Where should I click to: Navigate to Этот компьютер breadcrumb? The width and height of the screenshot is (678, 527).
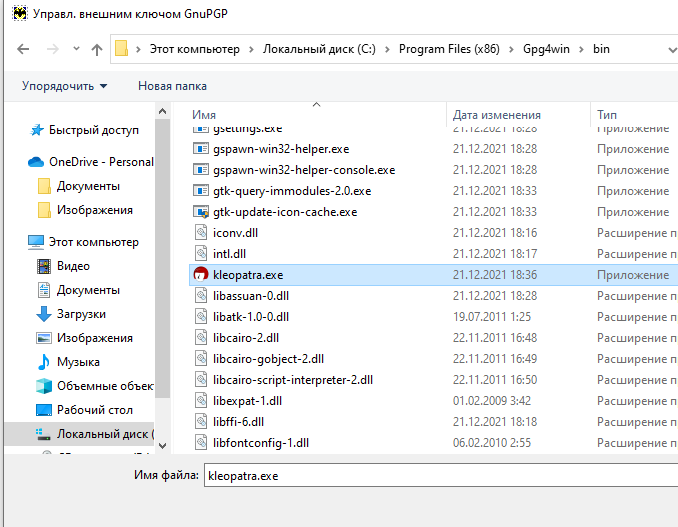point(195,49)
